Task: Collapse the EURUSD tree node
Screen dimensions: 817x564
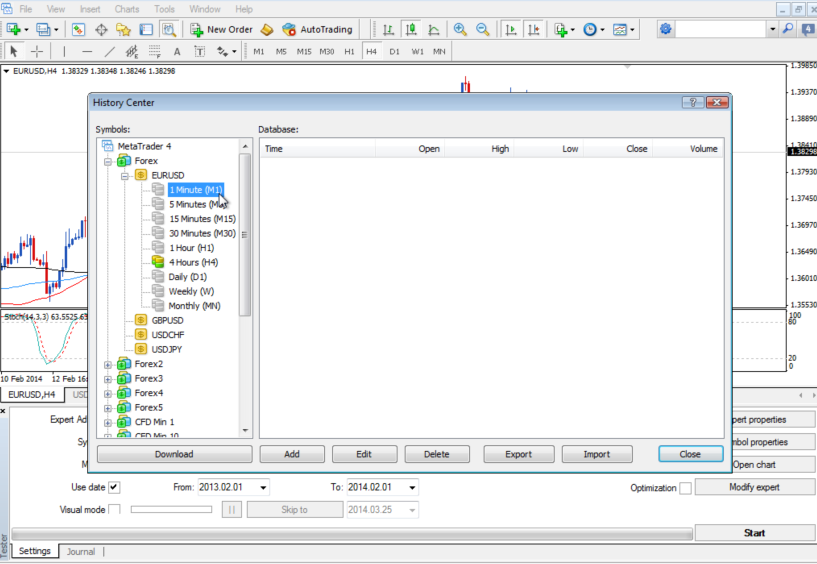Action: 125,176
